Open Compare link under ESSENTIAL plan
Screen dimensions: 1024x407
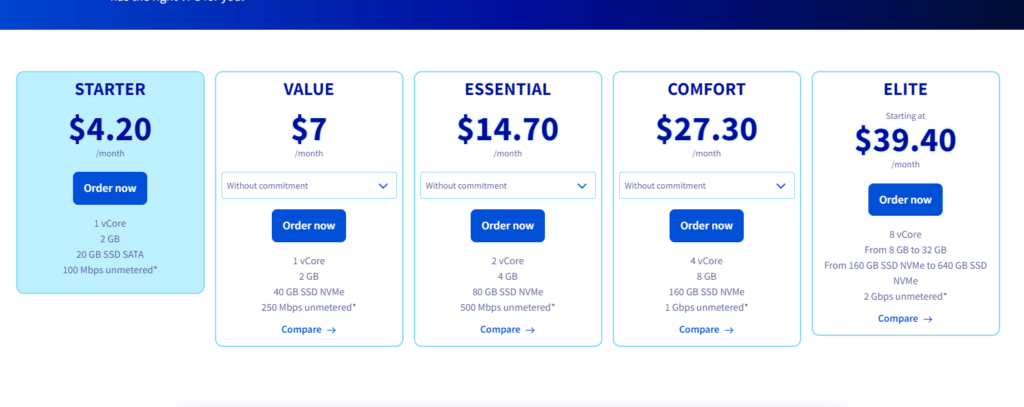507,329
